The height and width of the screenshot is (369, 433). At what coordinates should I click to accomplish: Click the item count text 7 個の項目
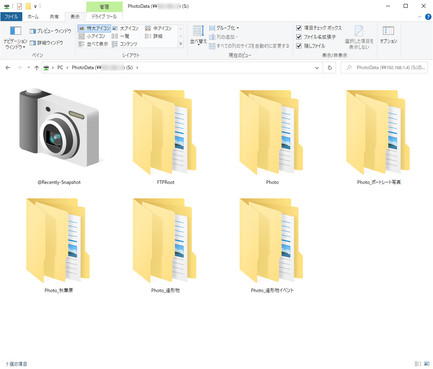pos(16,364)
